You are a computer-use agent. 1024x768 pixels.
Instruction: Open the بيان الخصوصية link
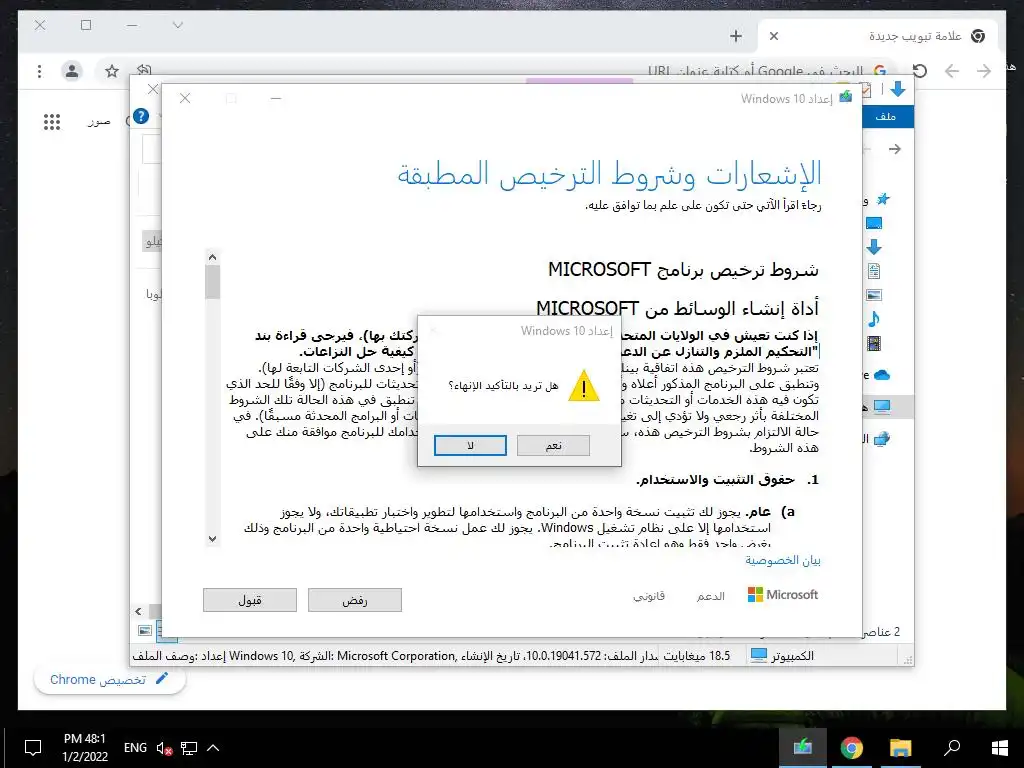[x=783, y=560]
